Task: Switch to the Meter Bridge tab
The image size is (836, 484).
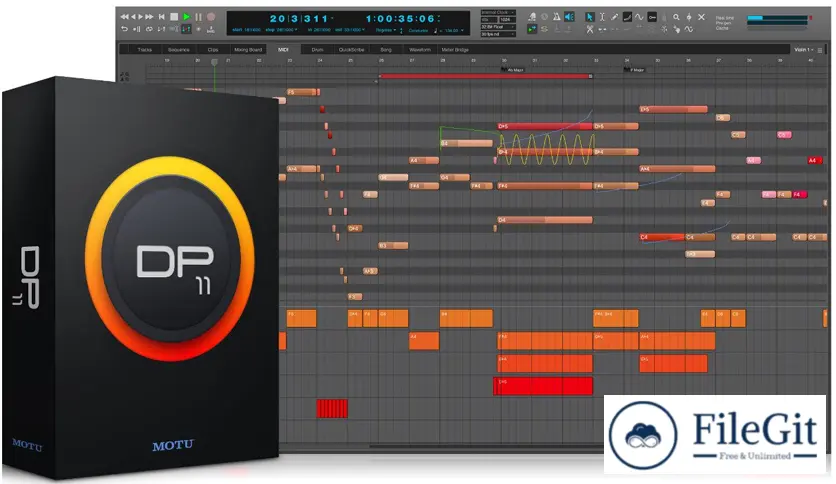Action: pos(455,50)
